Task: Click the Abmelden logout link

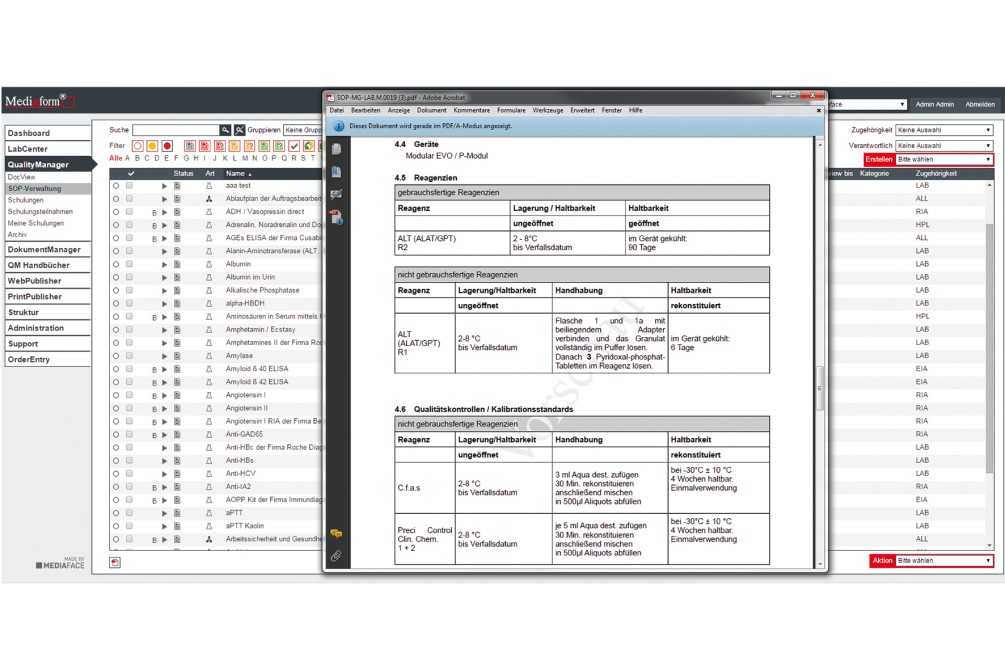Action: (980, 105)
